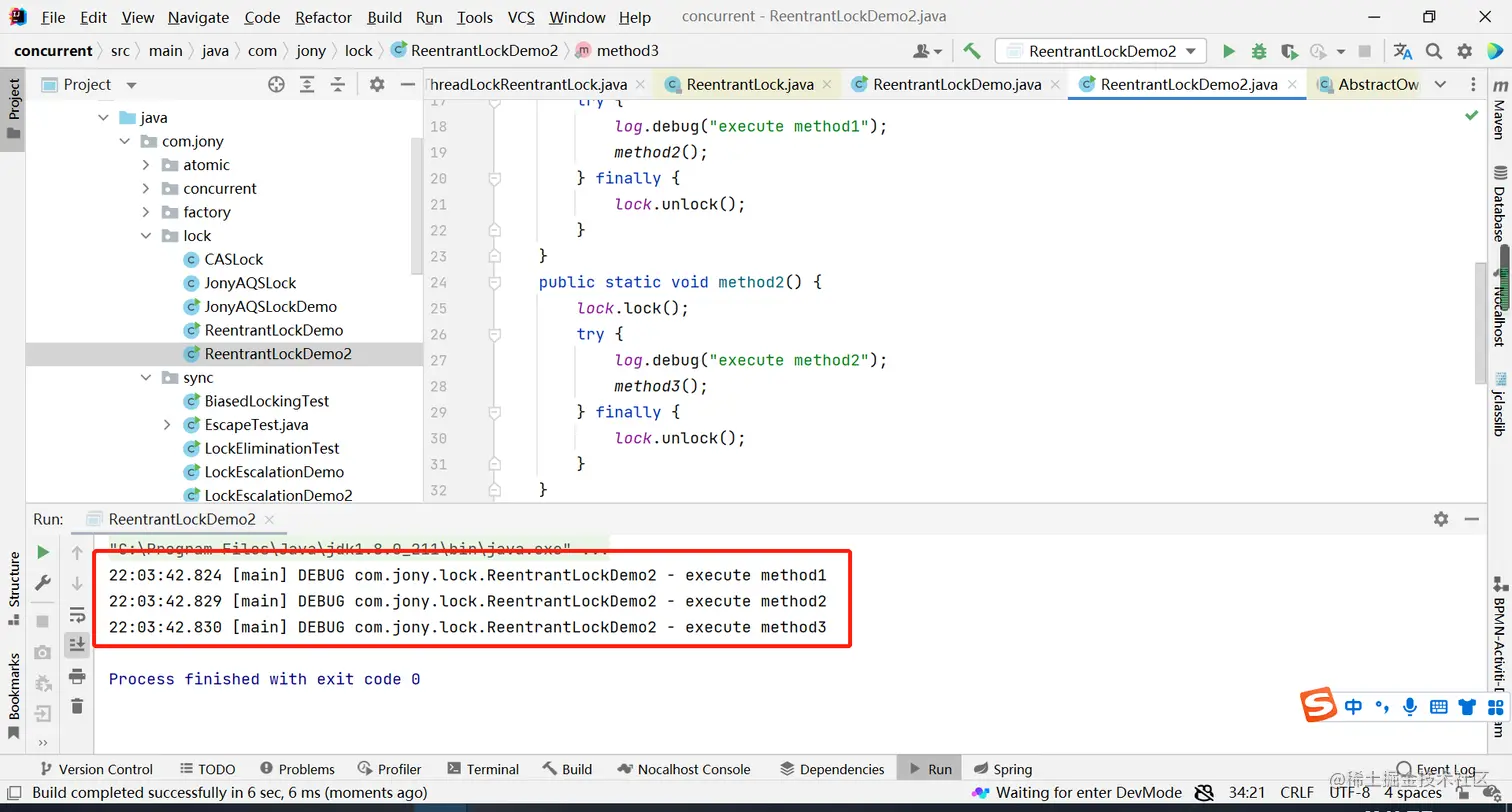Open Search Everywhere with the magnifier icon
The image size is (1512, 812).
(x=1434, y=51)
